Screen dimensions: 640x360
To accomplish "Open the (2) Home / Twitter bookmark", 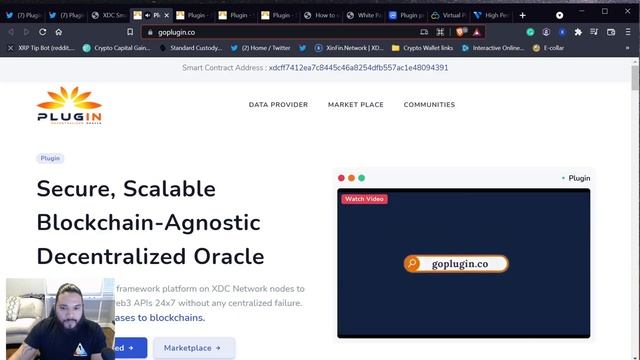I will pyautogui.click(x=260, y=48).
